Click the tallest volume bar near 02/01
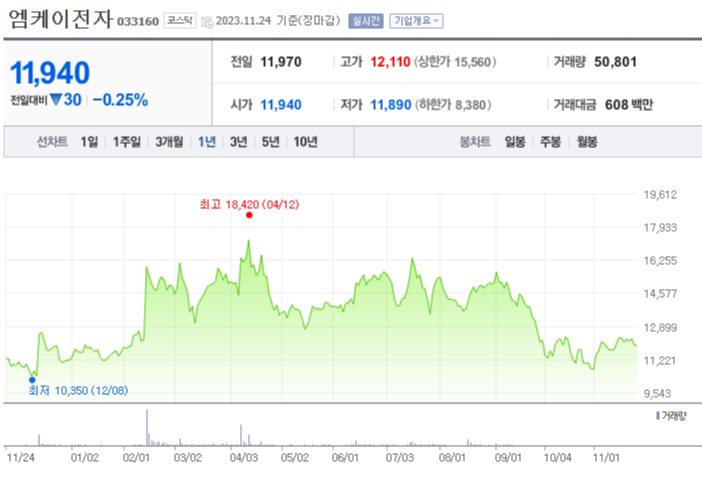This screenshot has width=702, height=483. [x=147, y=427]
